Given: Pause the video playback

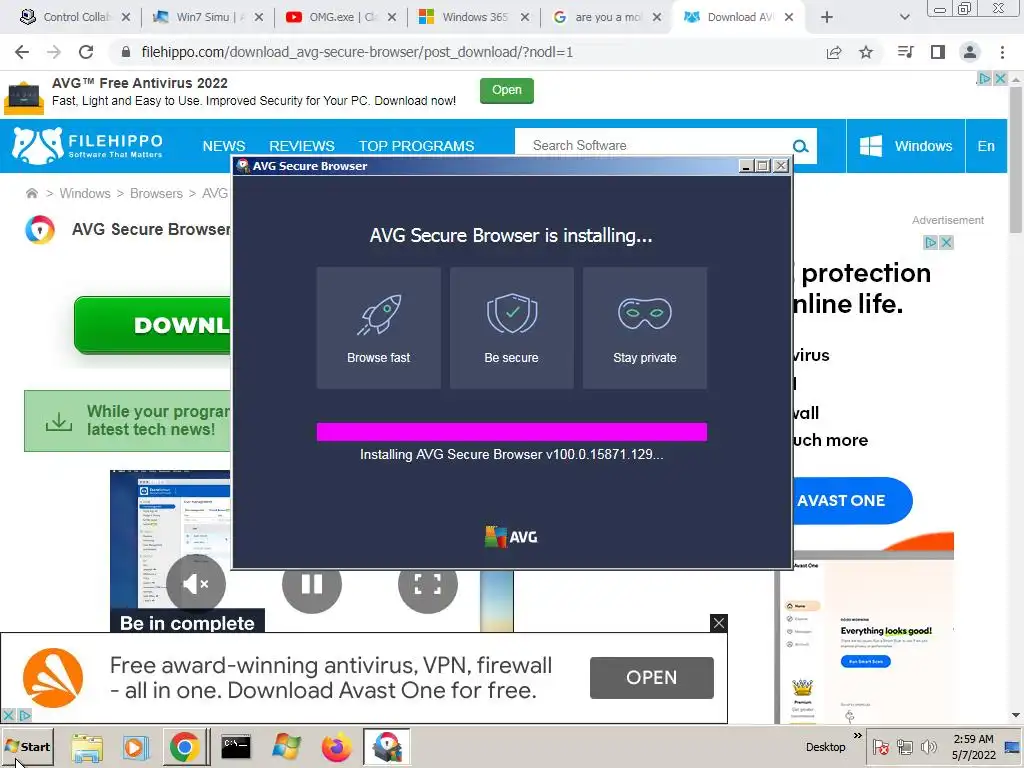Looking at the screenshot, I should point(312,584).
